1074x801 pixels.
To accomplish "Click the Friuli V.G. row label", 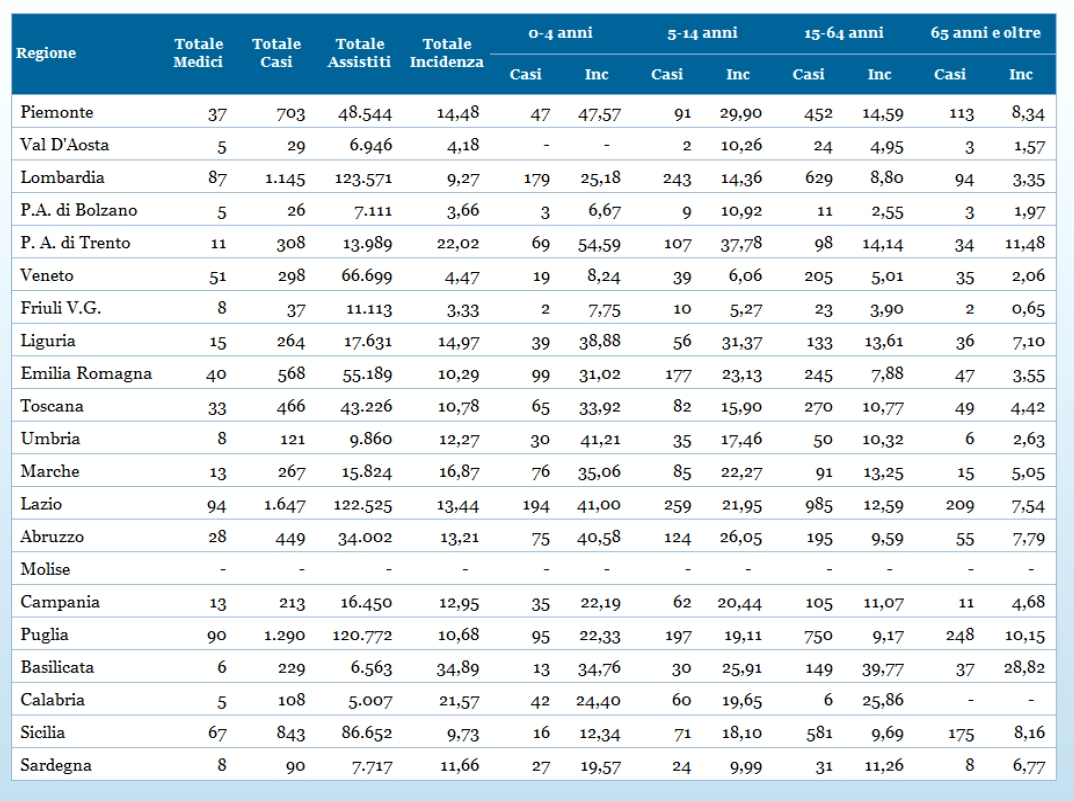I will (60, 308).
